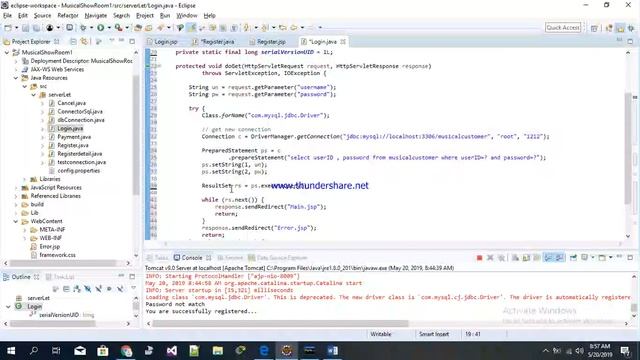The width and height of the screenshot is (640, 360).
Task: Click the New file wizard icon
Action: click(8, 28)
